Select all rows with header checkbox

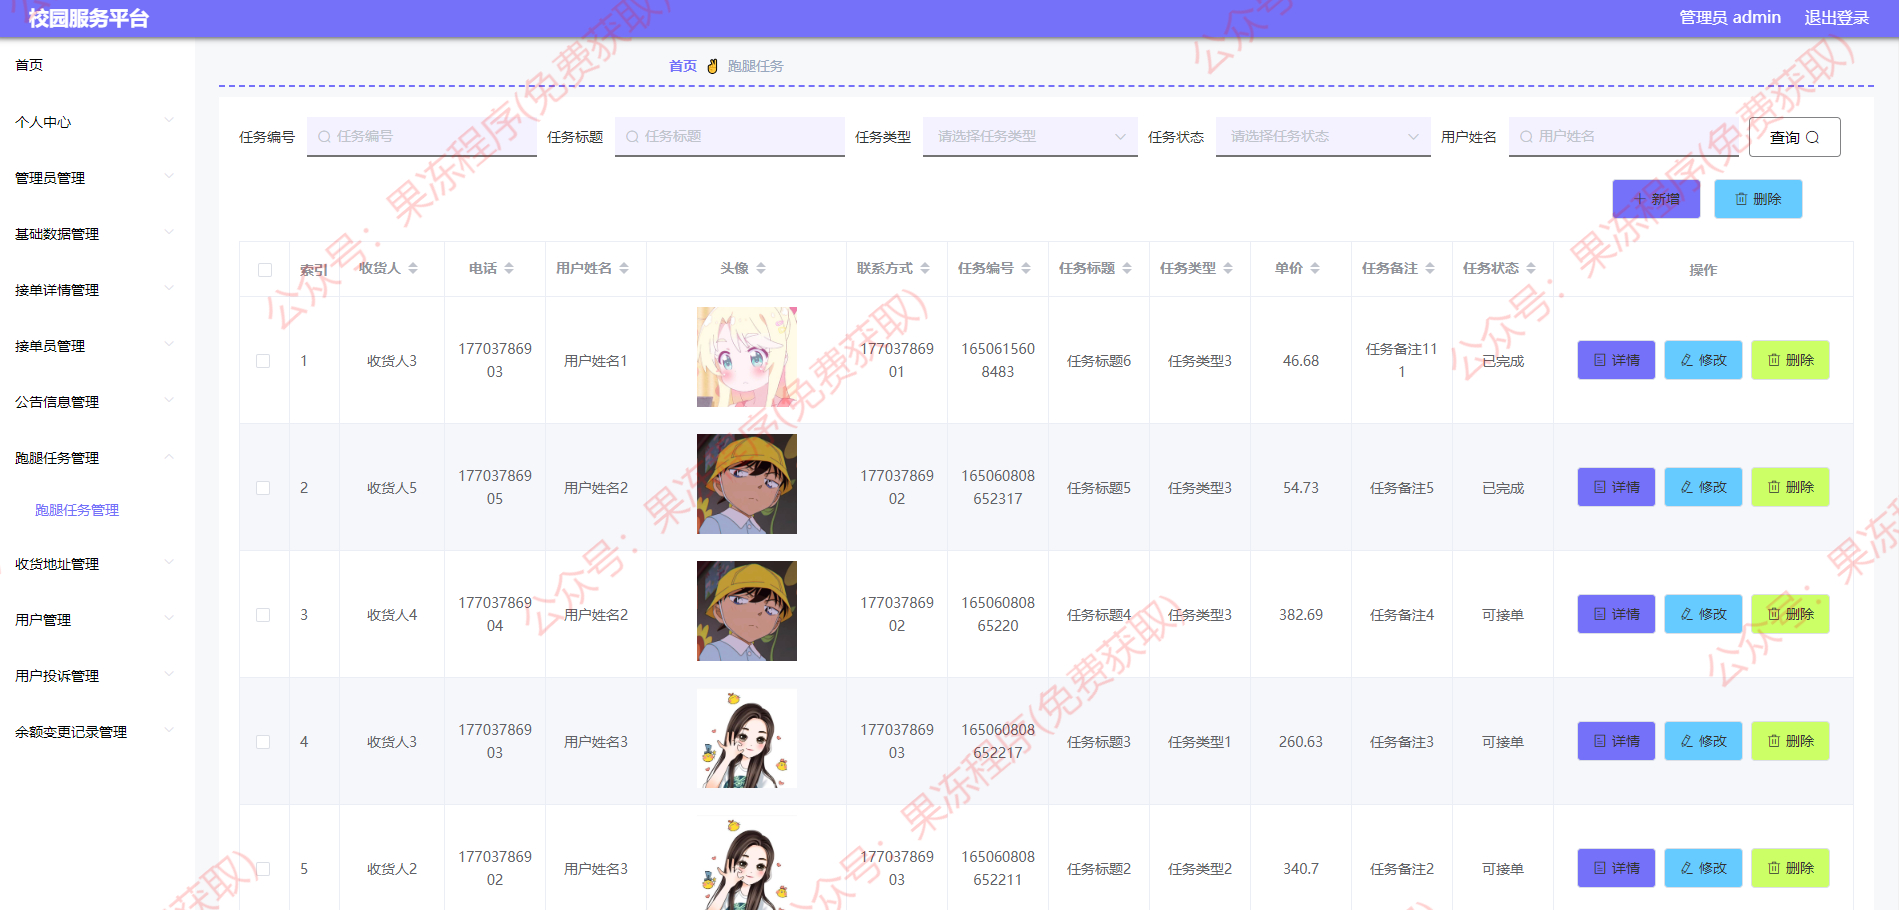tap(265, 270)
